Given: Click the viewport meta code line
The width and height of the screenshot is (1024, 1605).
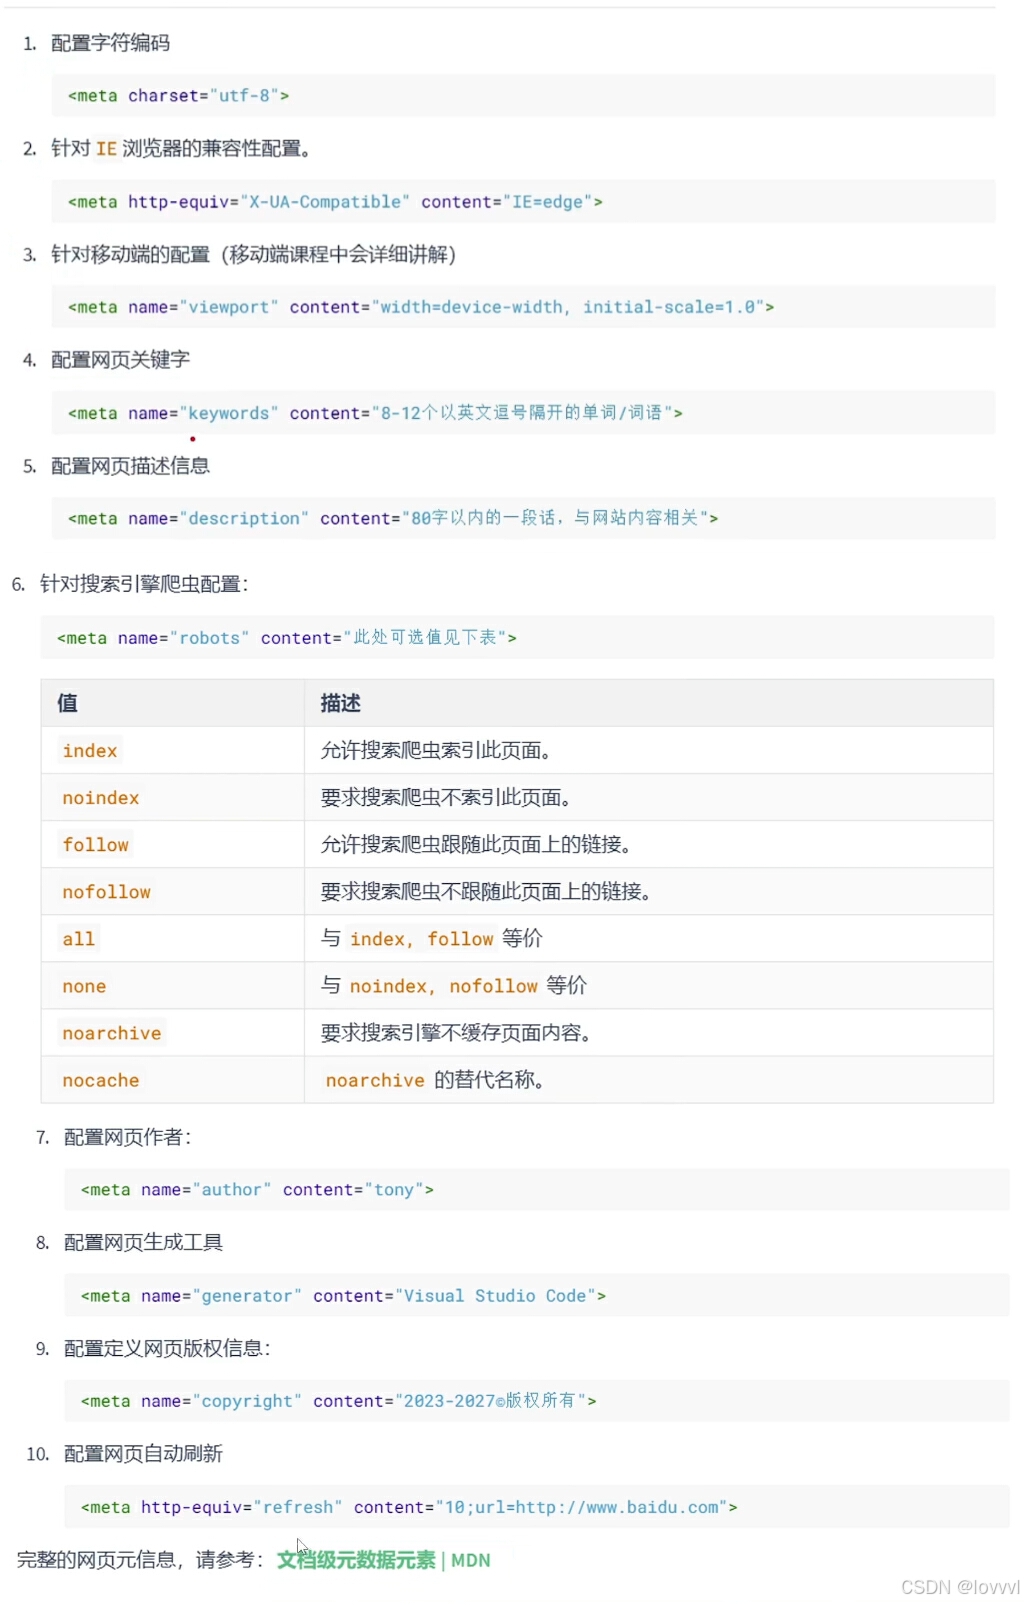Looking at the screenshot, I should coord(523,307).
